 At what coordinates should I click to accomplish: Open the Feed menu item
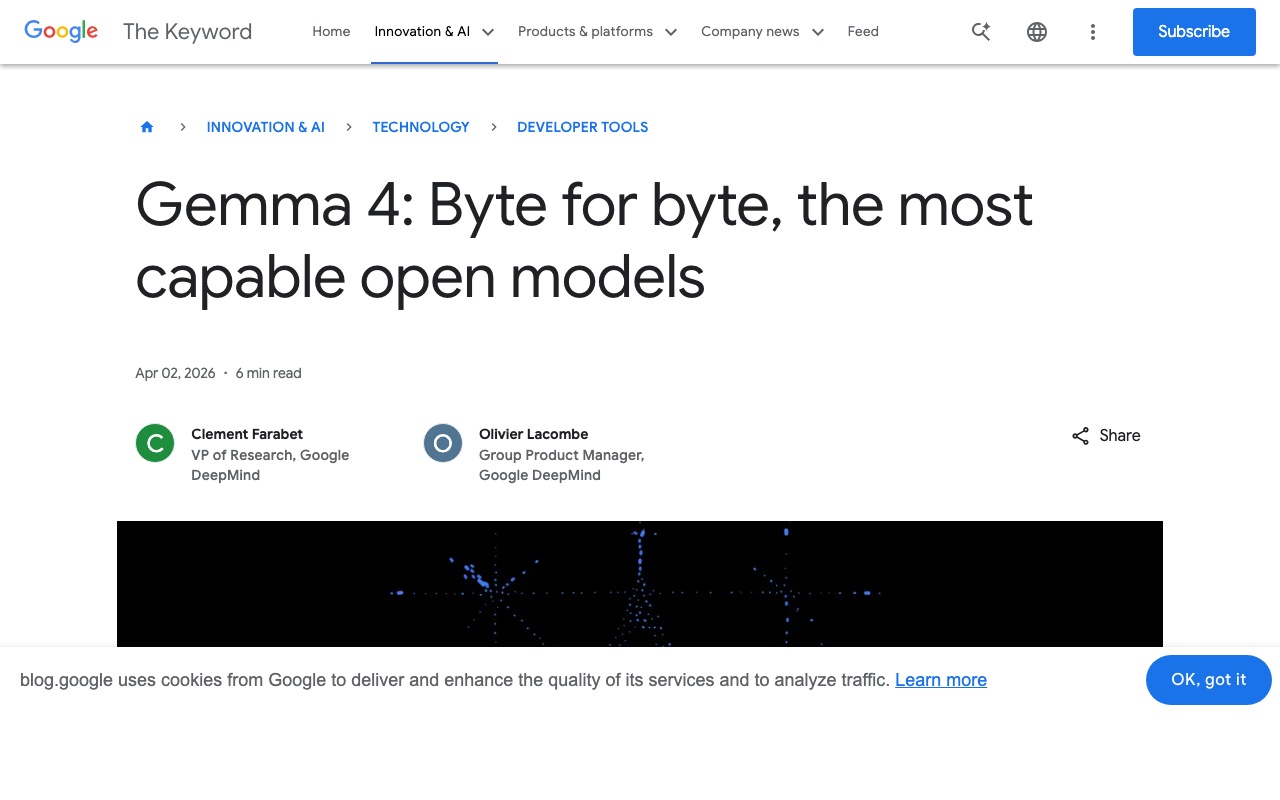click(x=863, y=31)
